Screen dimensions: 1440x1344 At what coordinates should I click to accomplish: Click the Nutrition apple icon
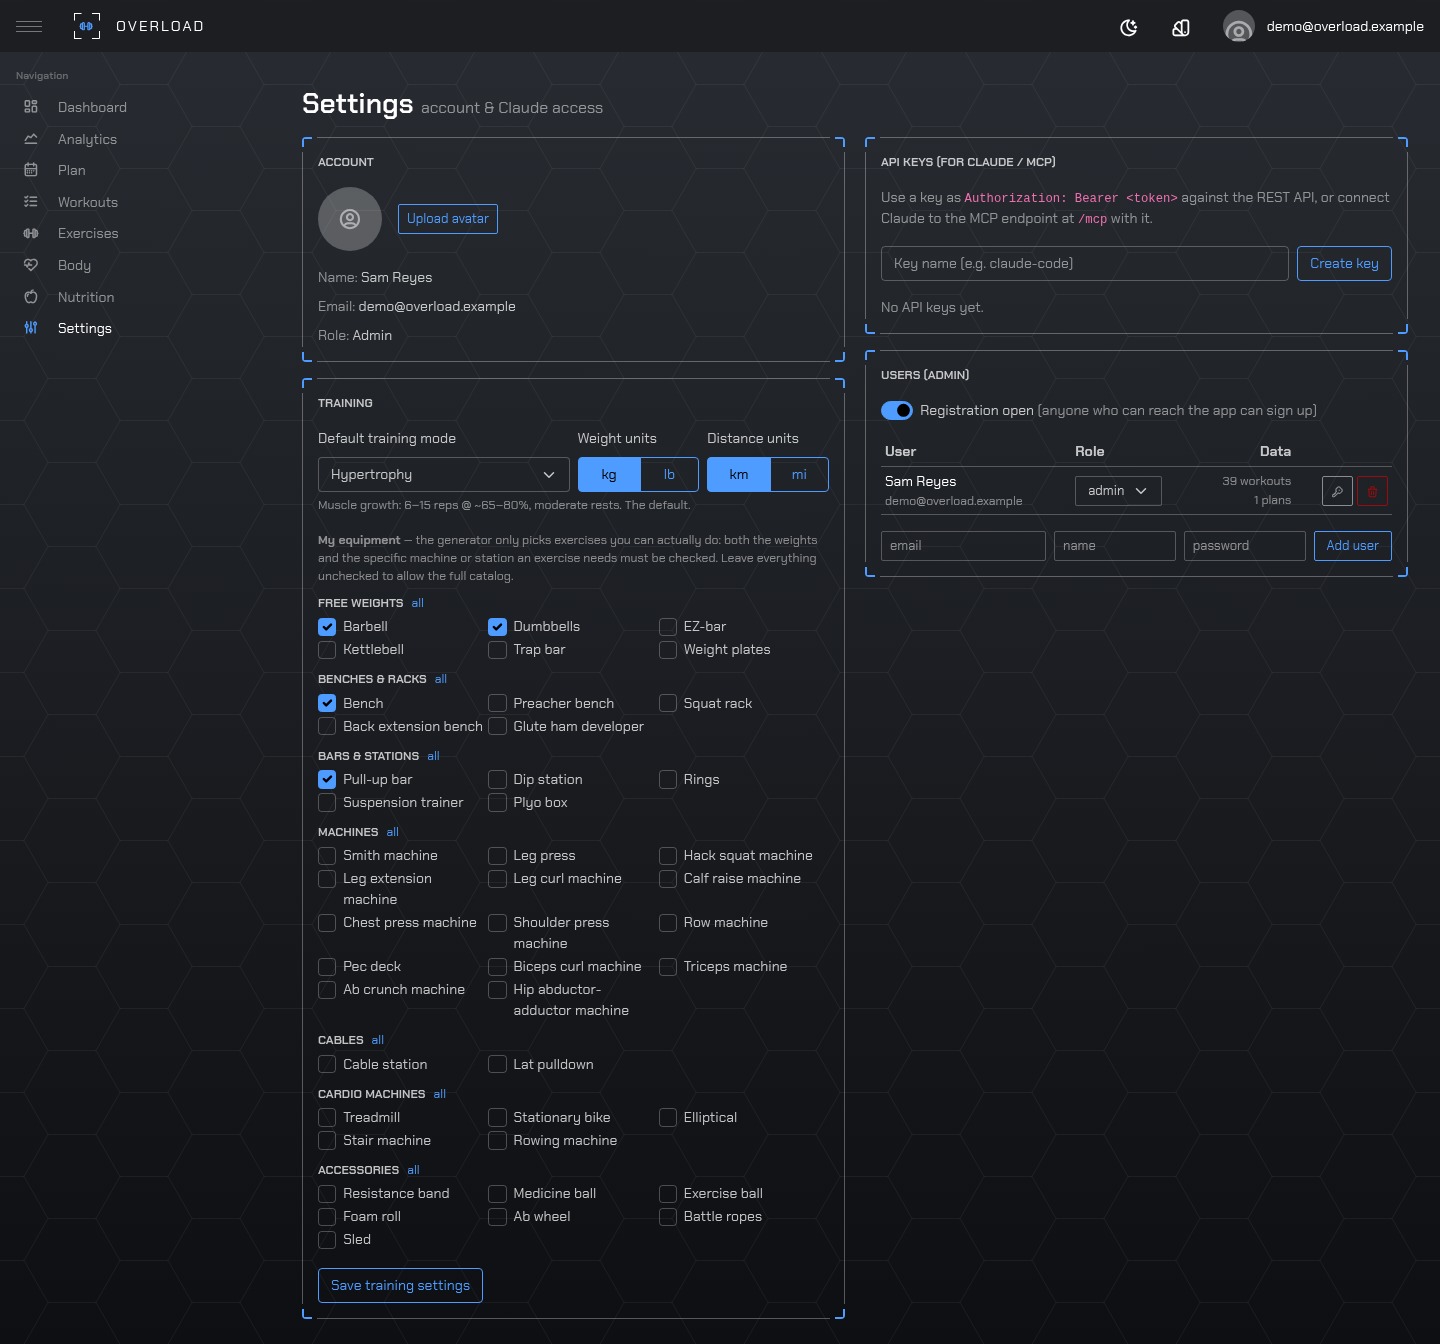pos(31,297)
